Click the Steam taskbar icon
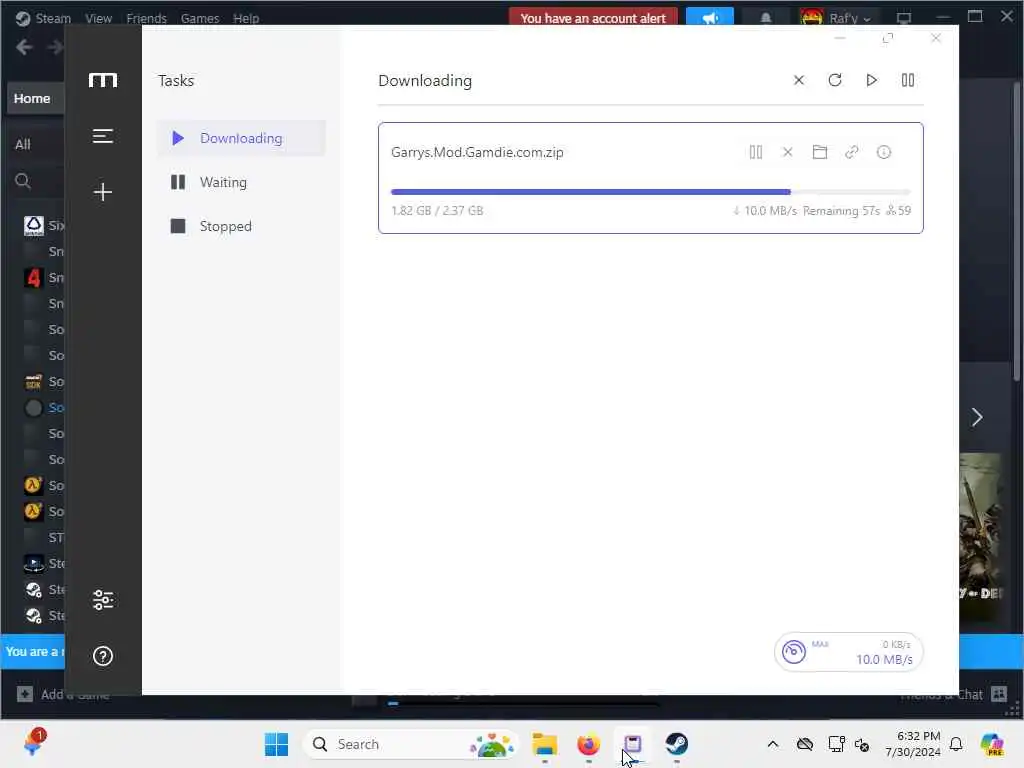Image resolution: width=1024 pixels, height=768 pixels. click(677, 744)
